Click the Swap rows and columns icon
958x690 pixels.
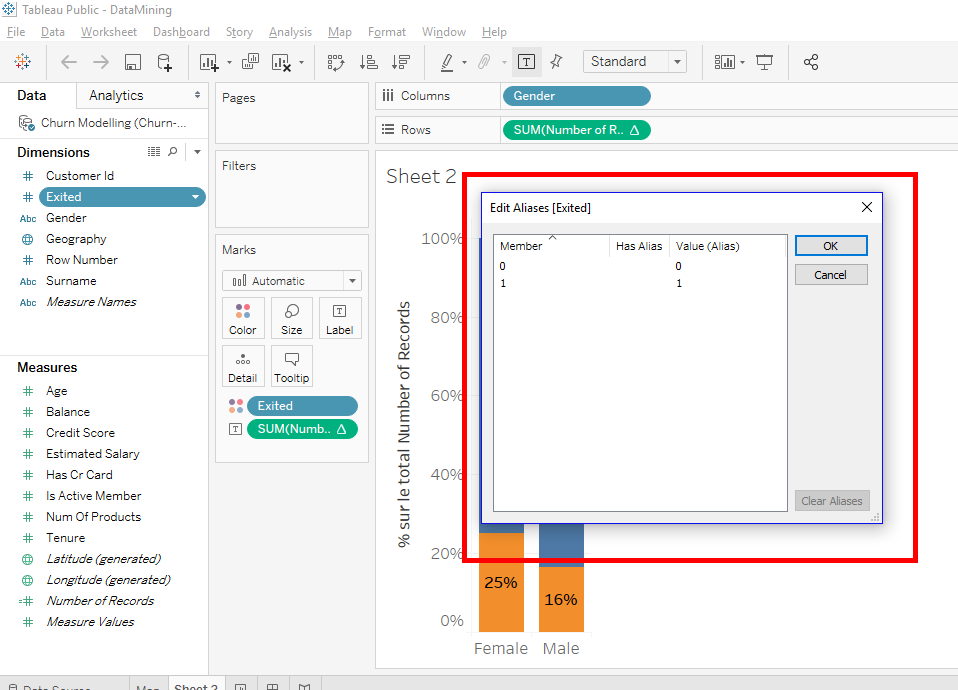[x=336, y=62]
